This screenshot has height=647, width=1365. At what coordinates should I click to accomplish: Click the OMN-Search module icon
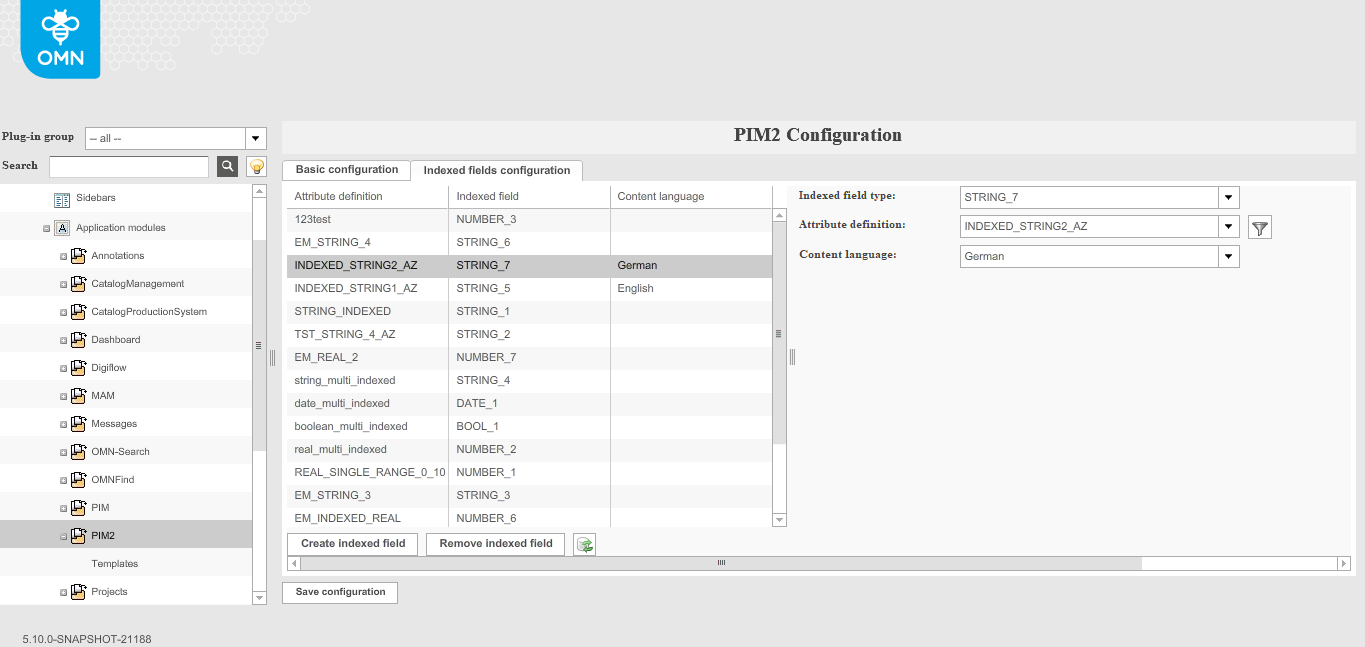tap(78, 451)
